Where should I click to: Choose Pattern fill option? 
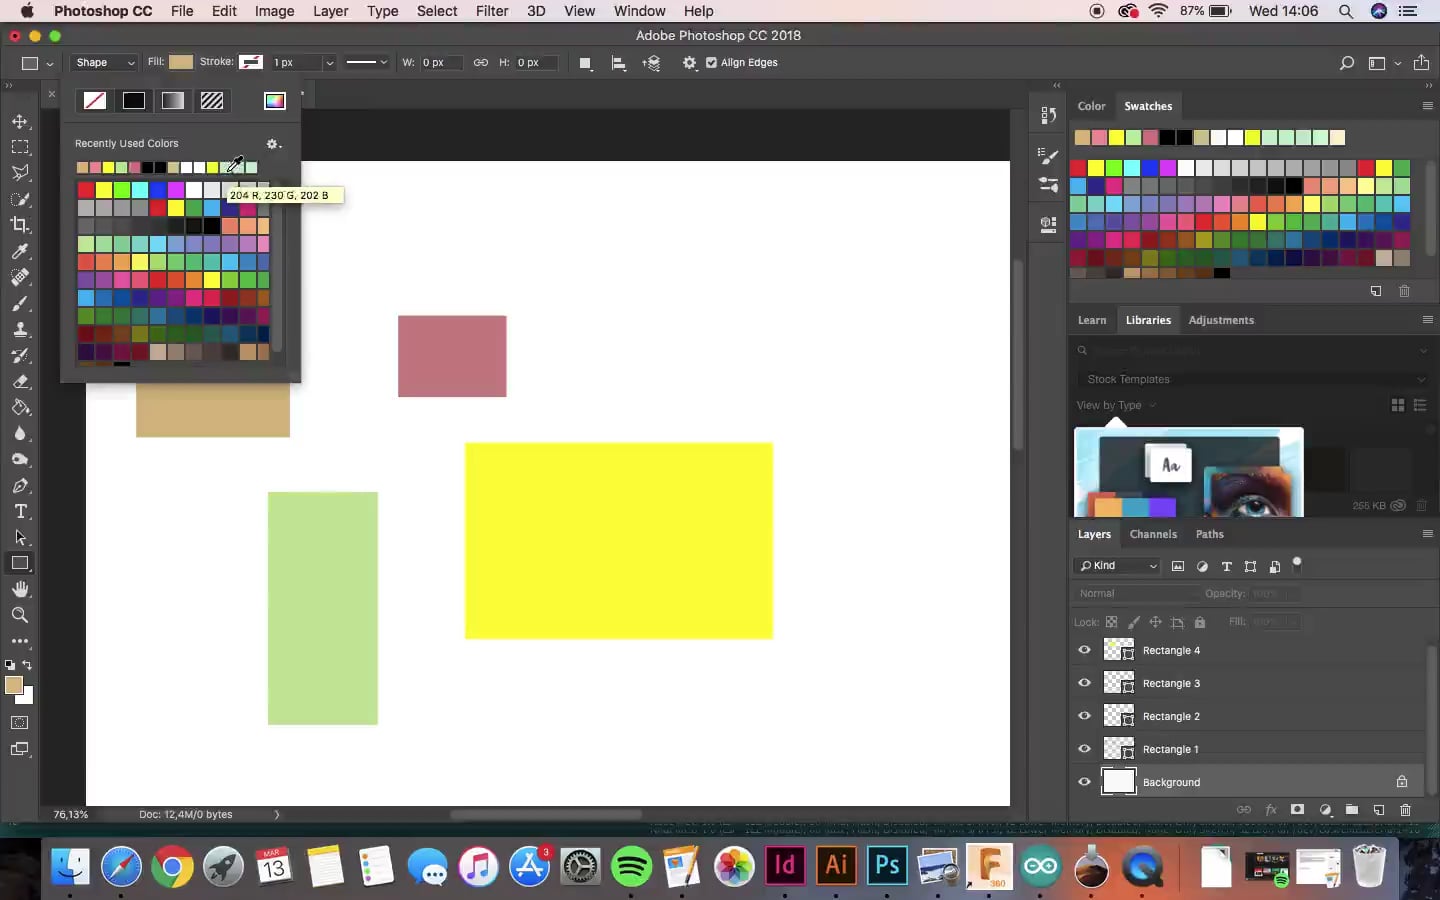tap(212, 100)
